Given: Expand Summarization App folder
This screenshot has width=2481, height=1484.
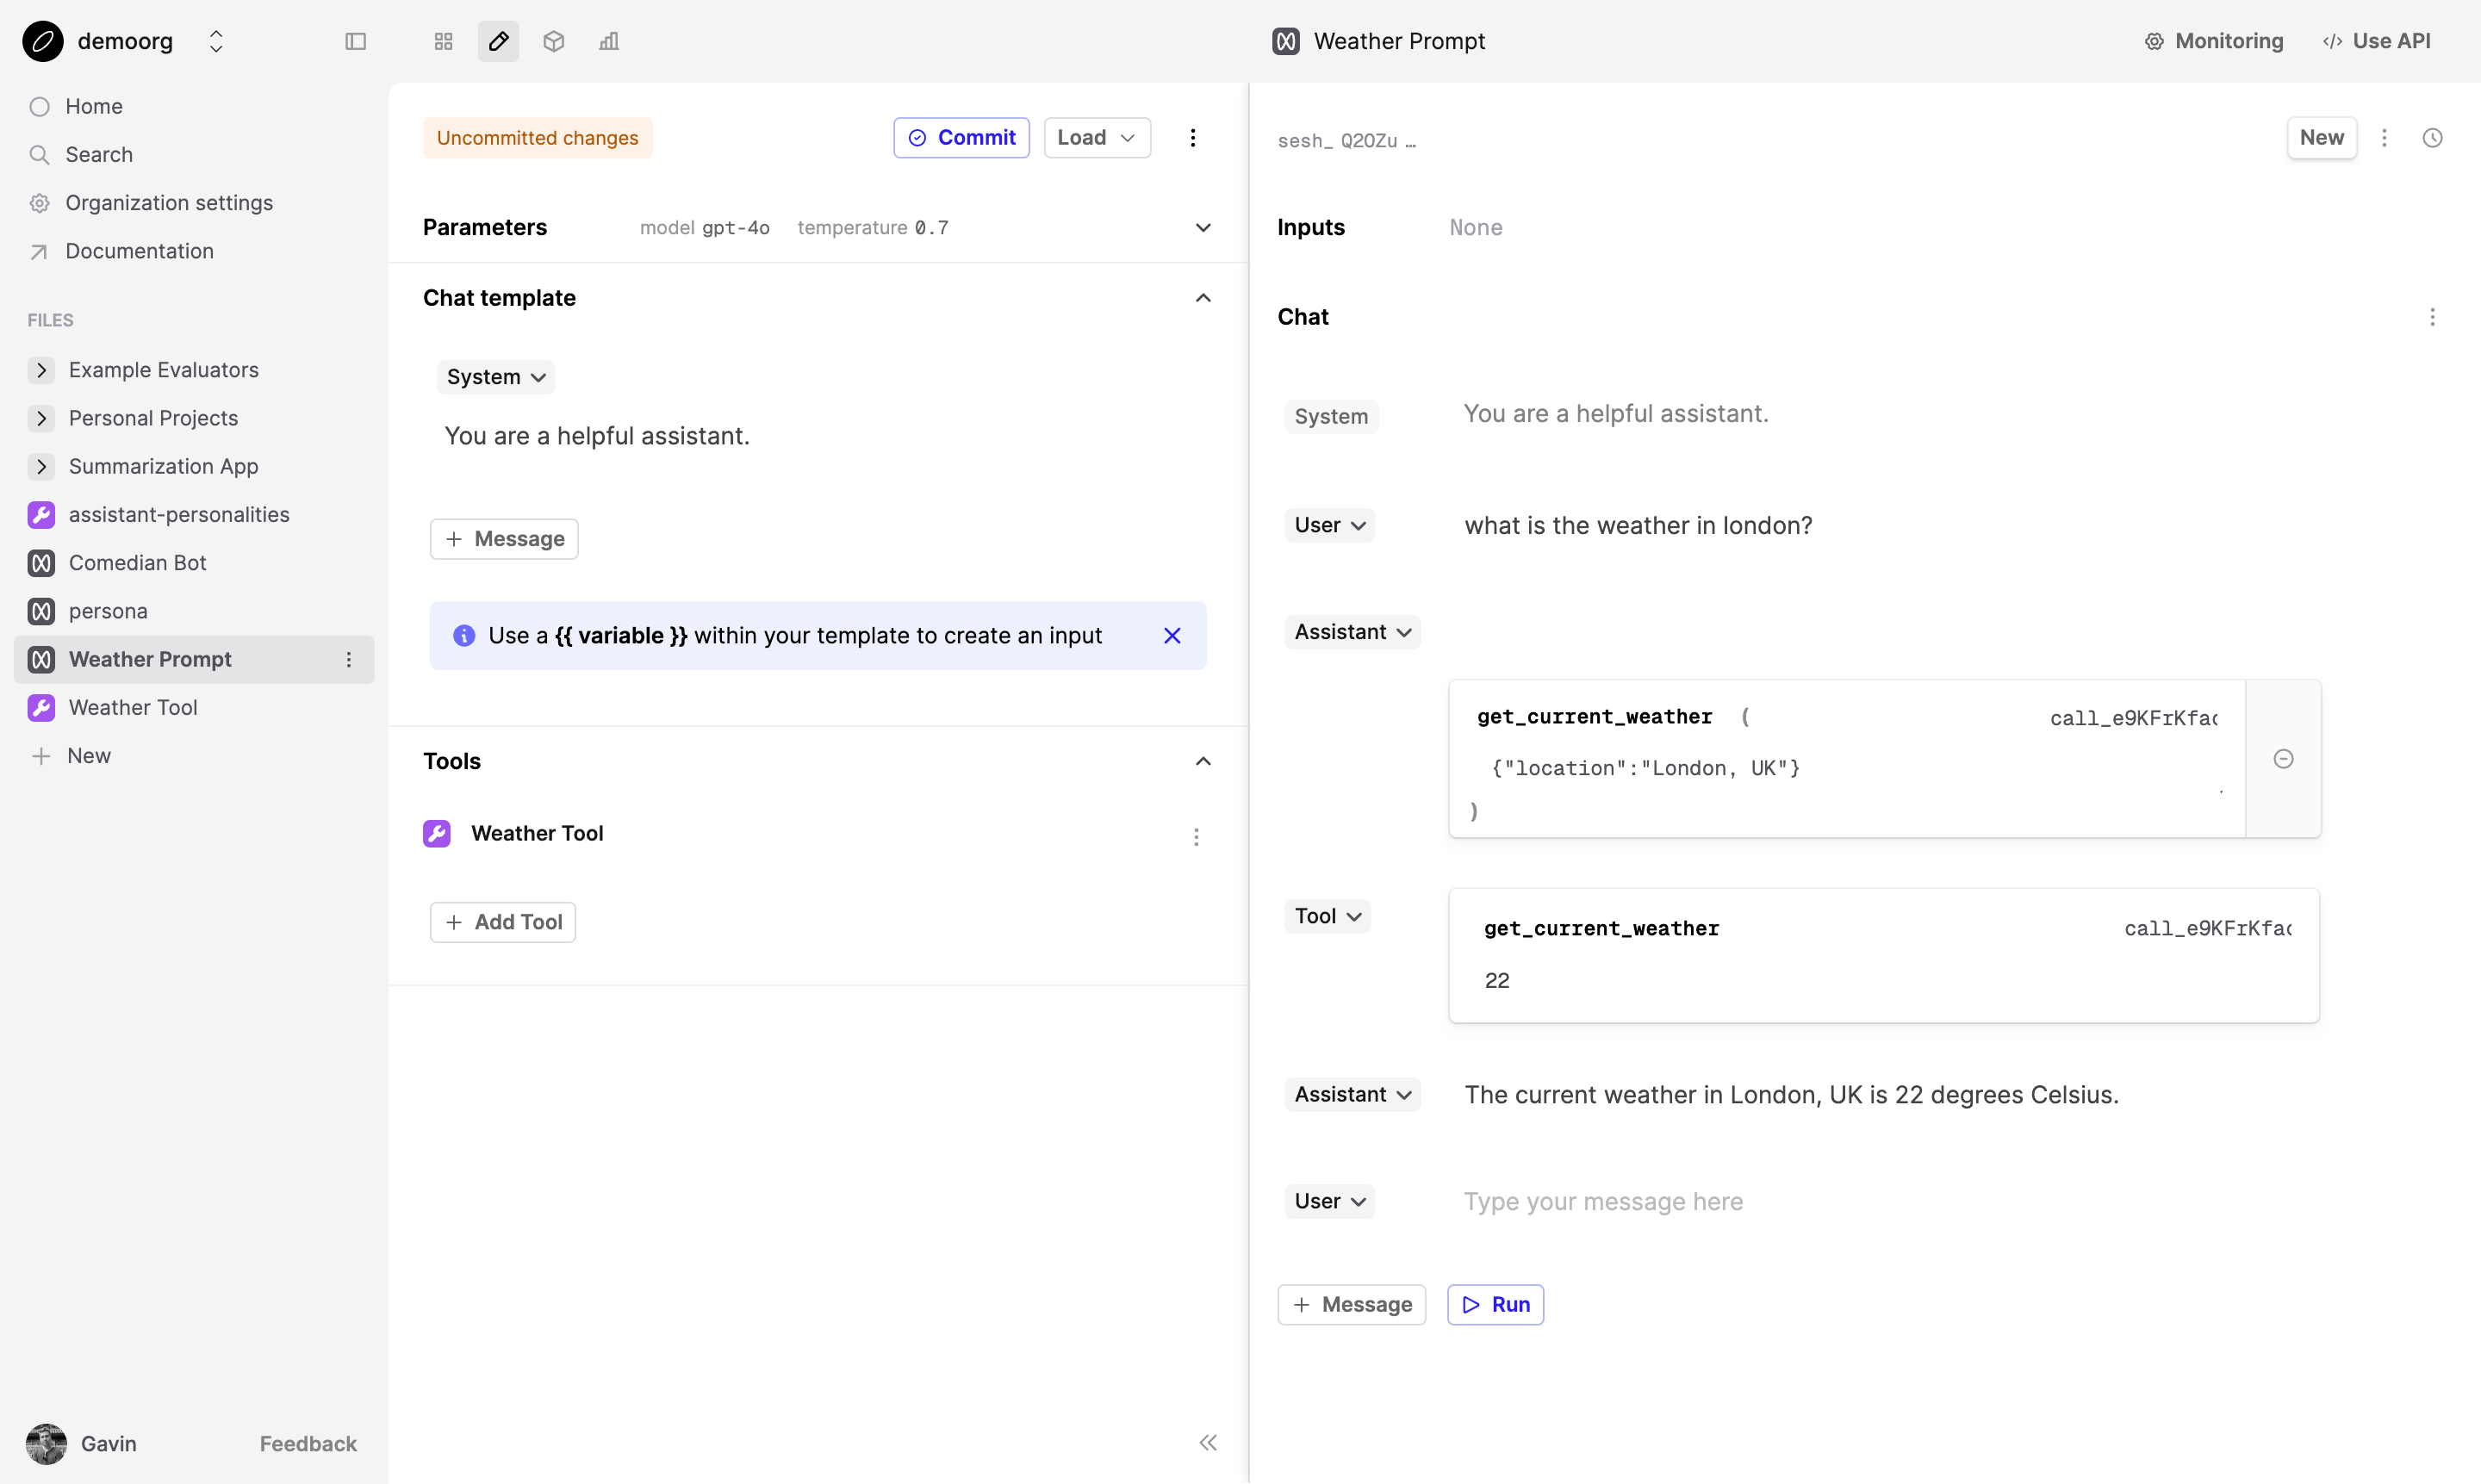Looking at the screenshot, I should 41,466.
